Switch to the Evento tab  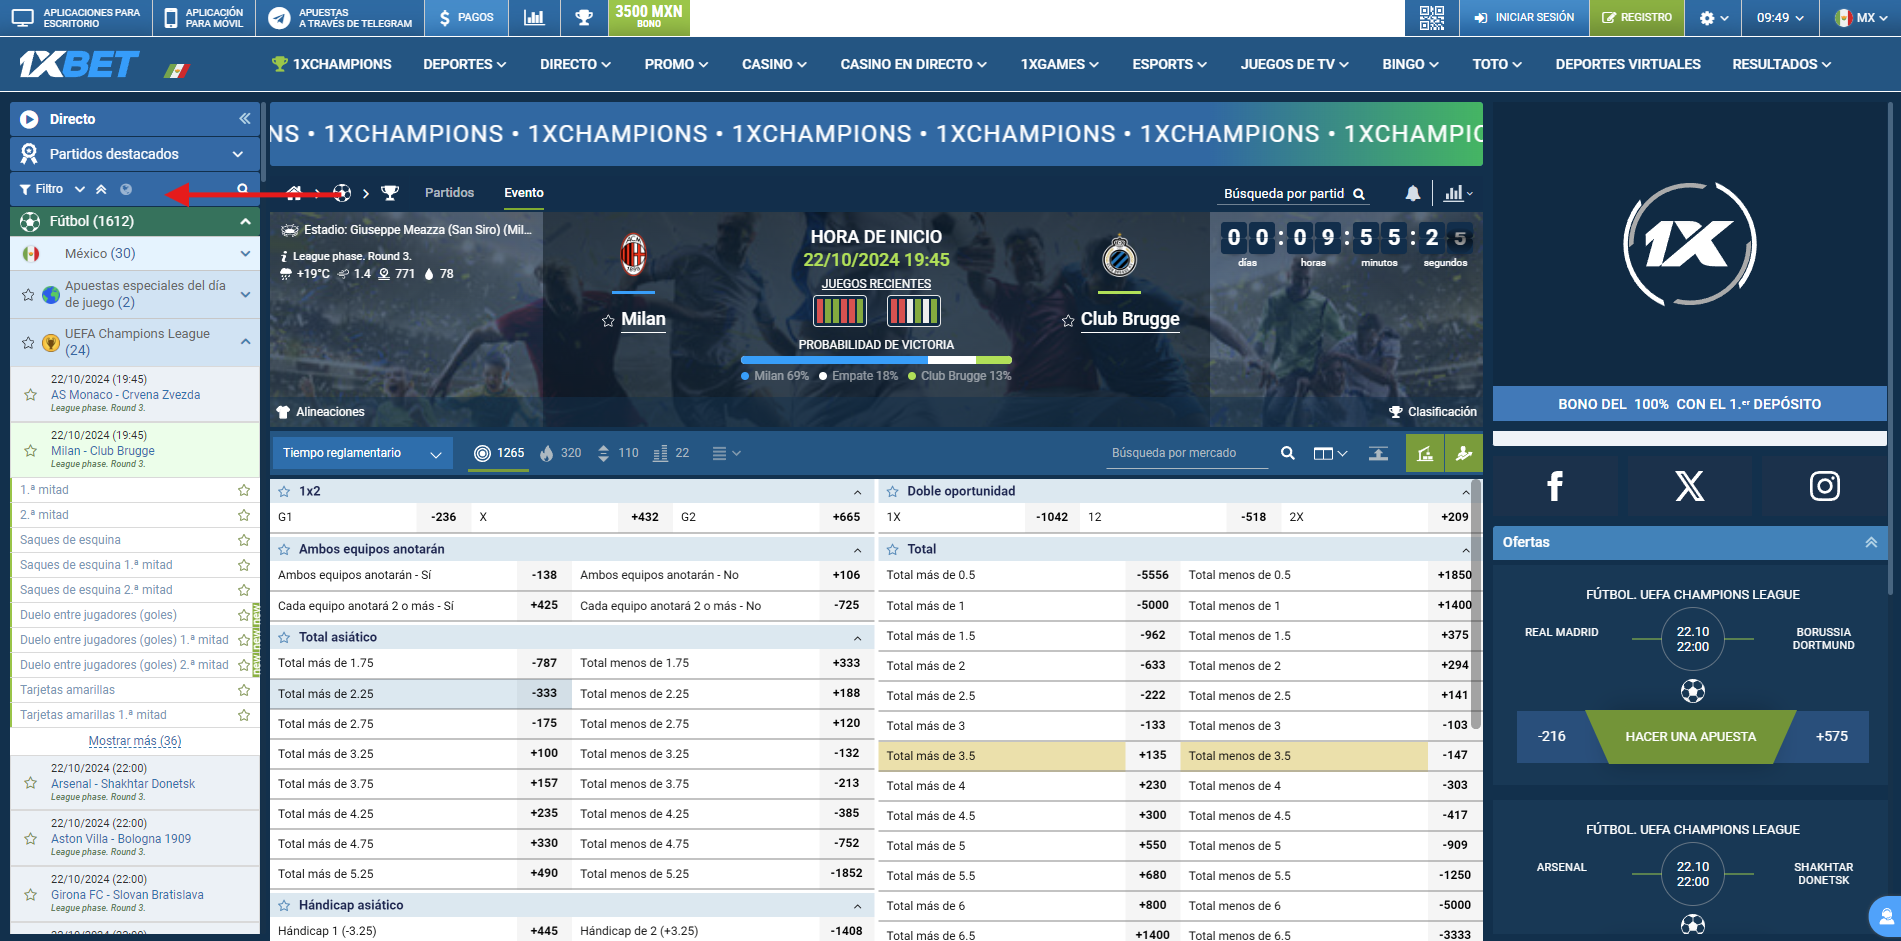tap(524, 193)
